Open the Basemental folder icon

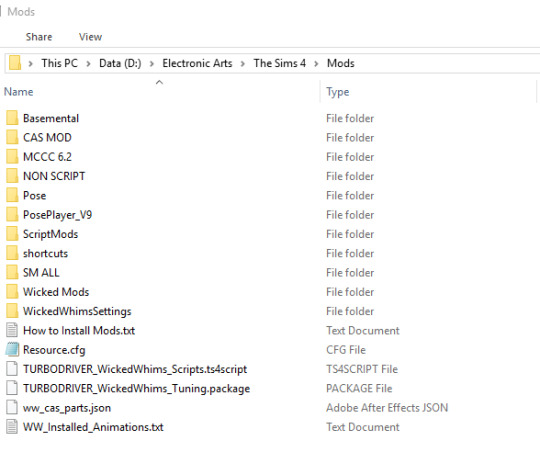point(12,118)
